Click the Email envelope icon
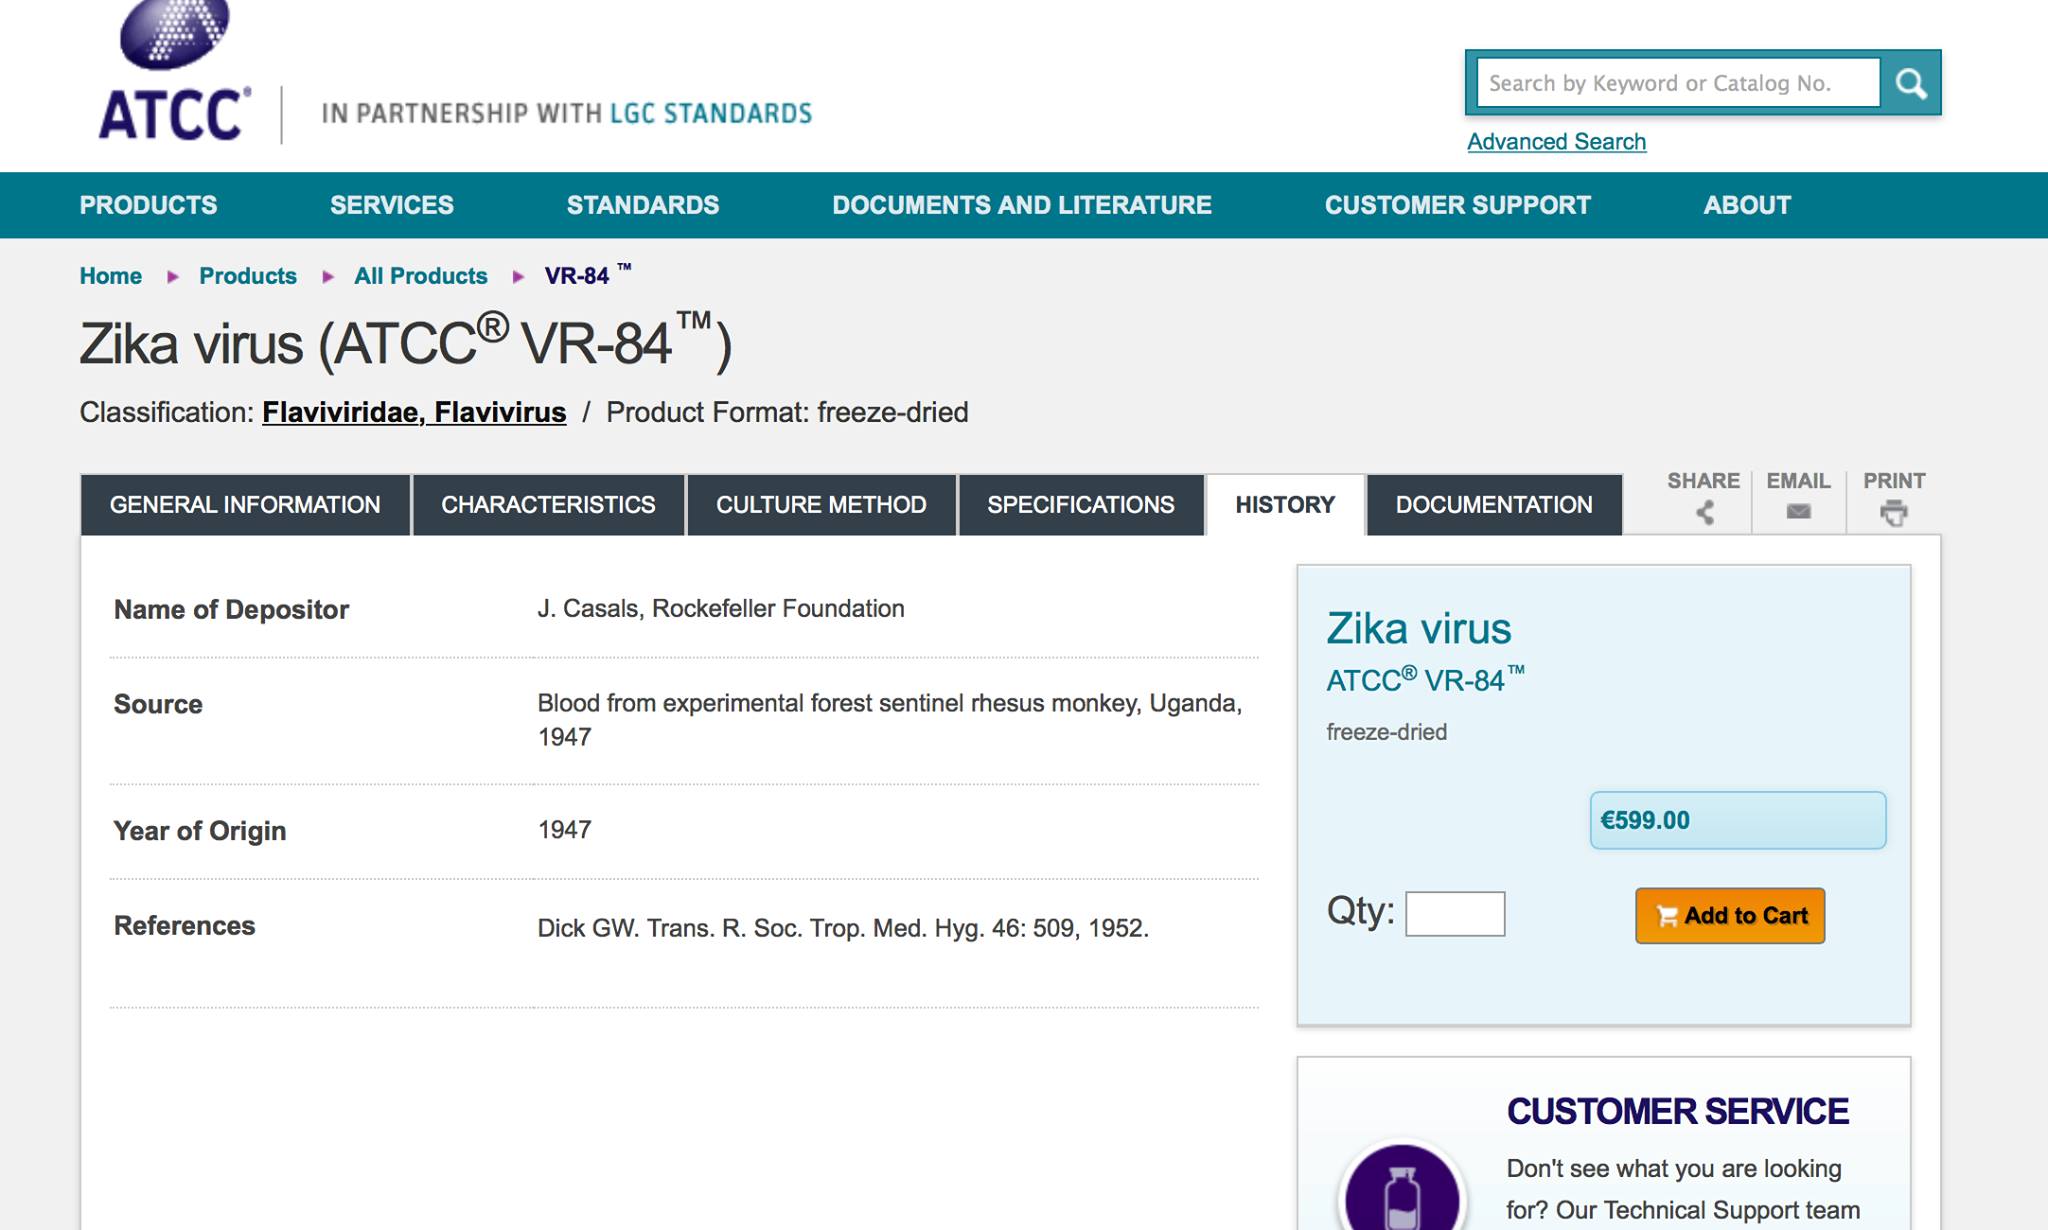 1798,512
